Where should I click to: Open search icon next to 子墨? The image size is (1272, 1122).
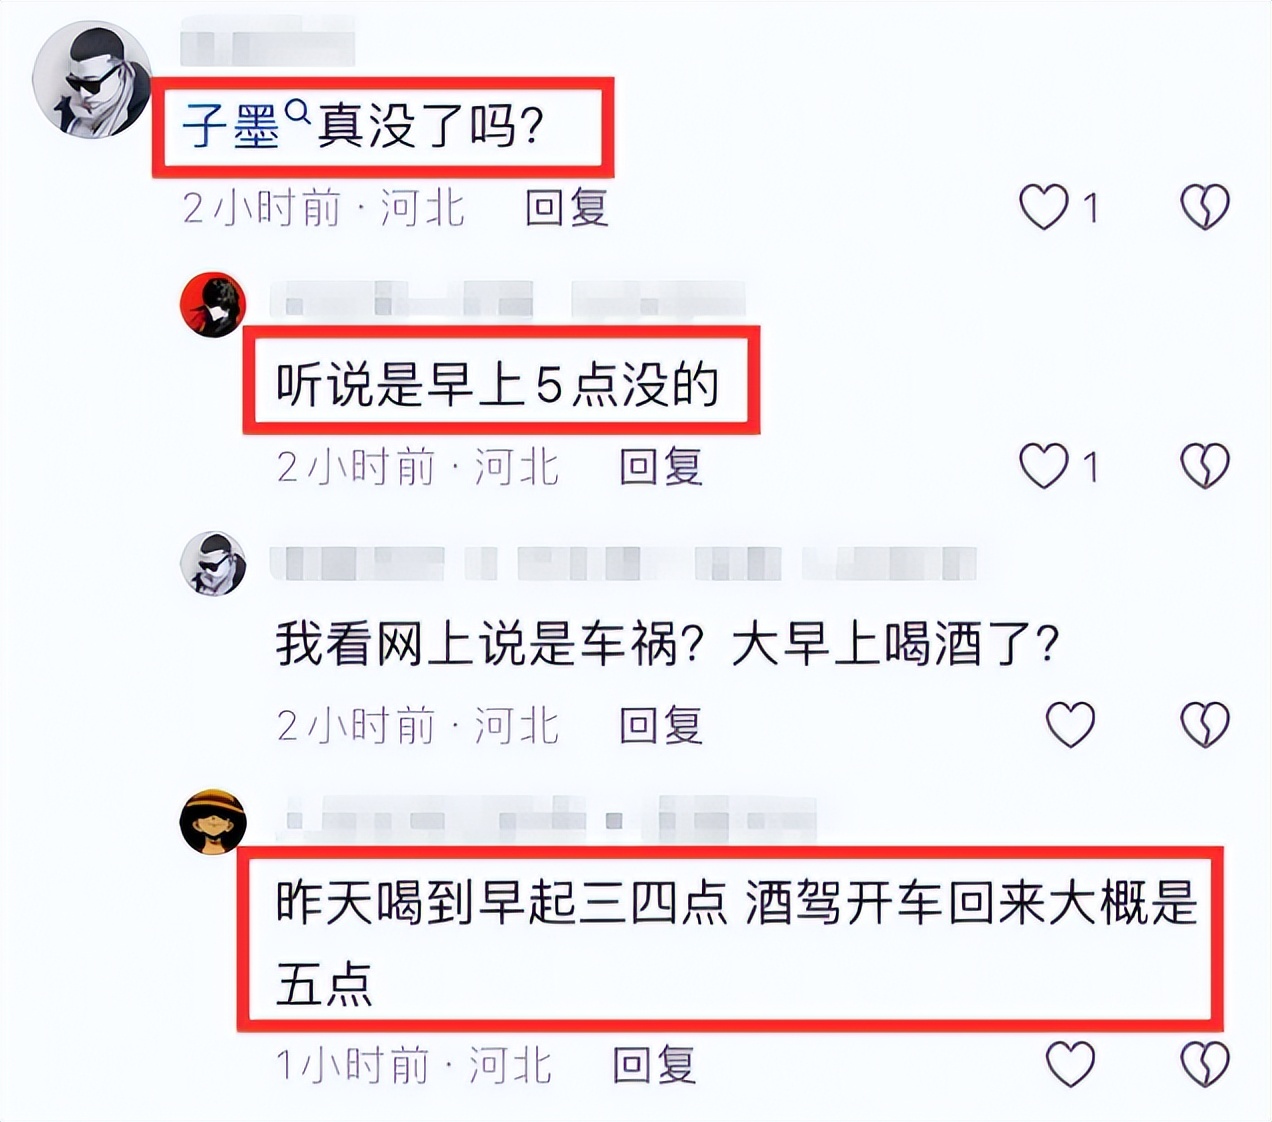[x=298, y=112]
